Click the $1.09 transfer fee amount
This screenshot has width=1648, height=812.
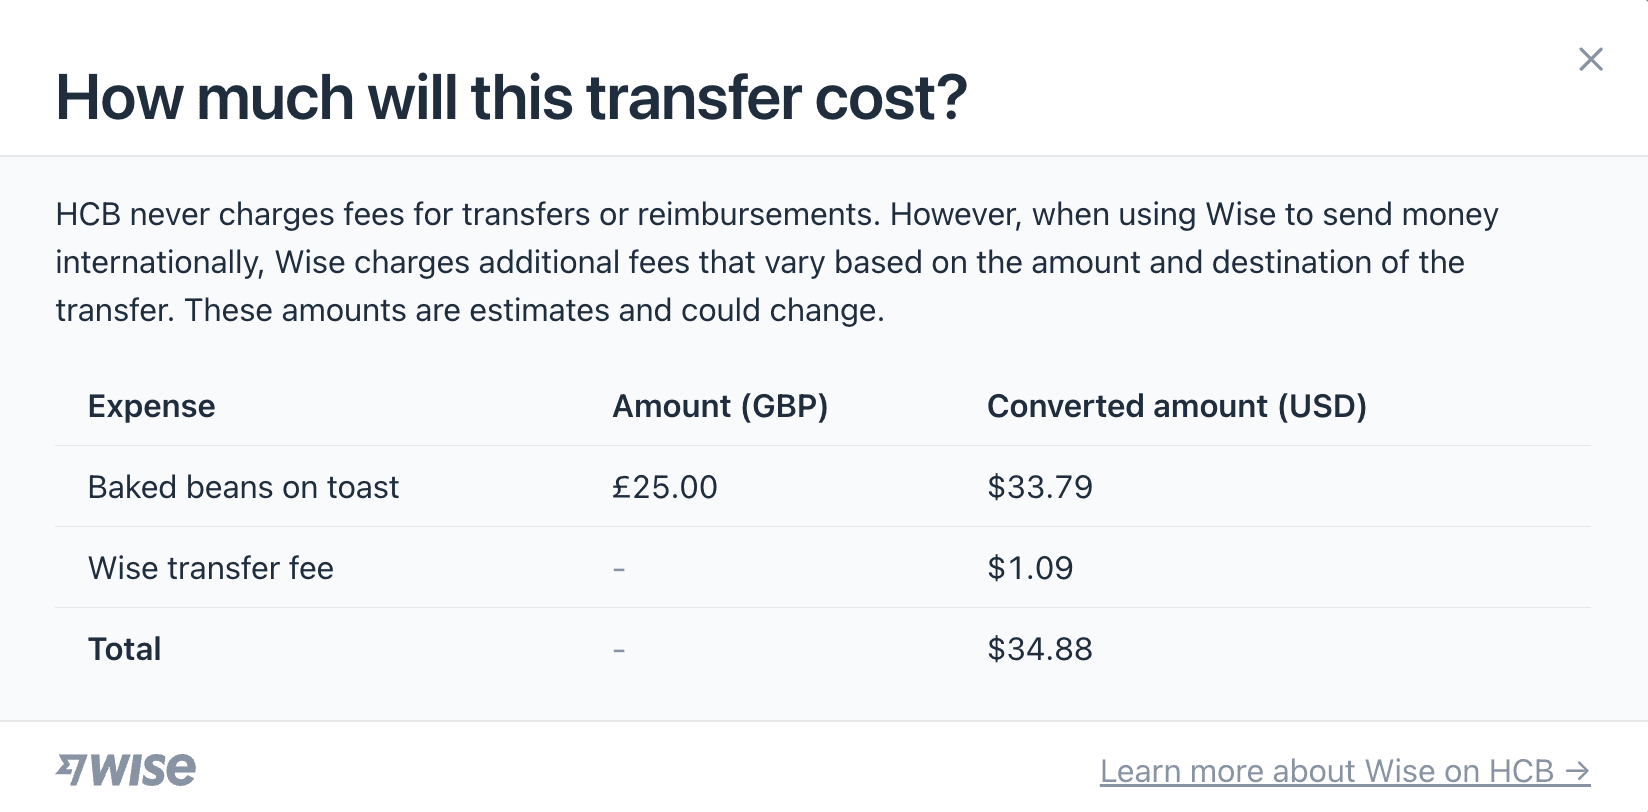click(1030, 568)
